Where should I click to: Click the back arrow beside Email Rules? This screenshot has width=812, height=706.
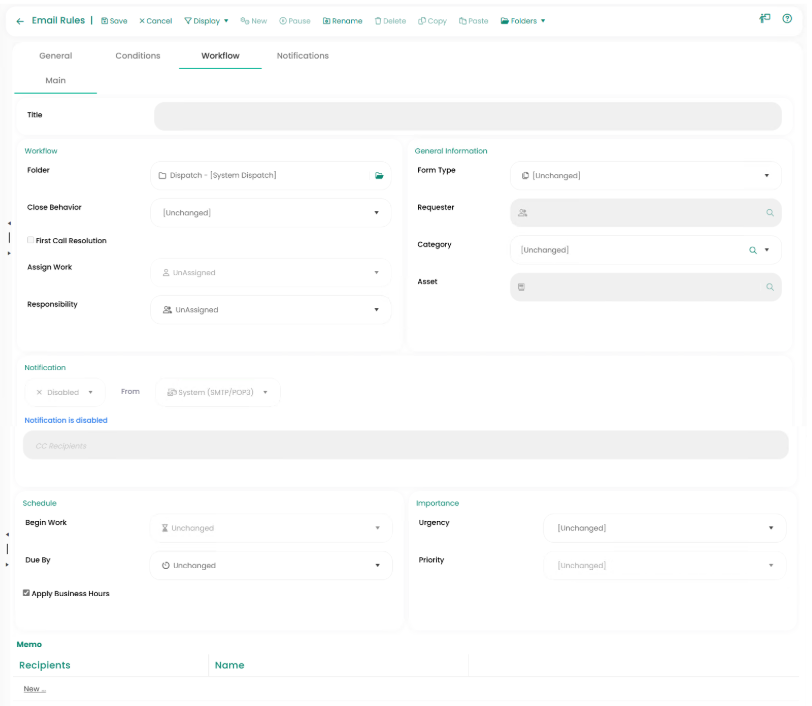[20, 21]
